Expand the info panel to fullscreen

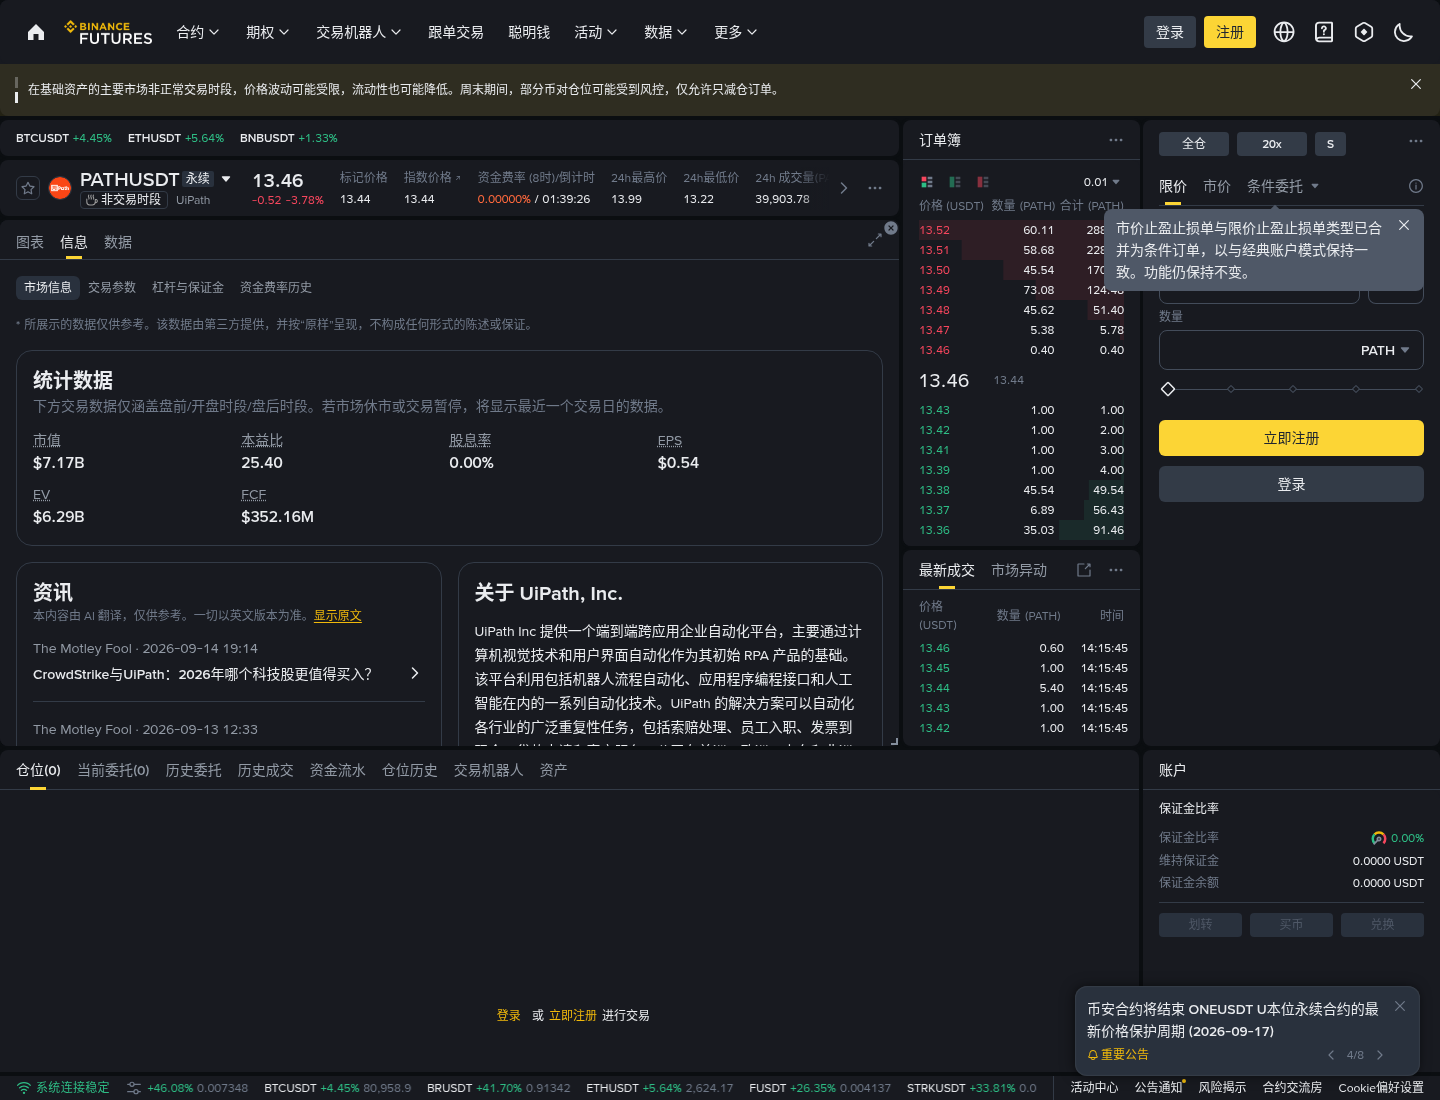pos(874,240)
